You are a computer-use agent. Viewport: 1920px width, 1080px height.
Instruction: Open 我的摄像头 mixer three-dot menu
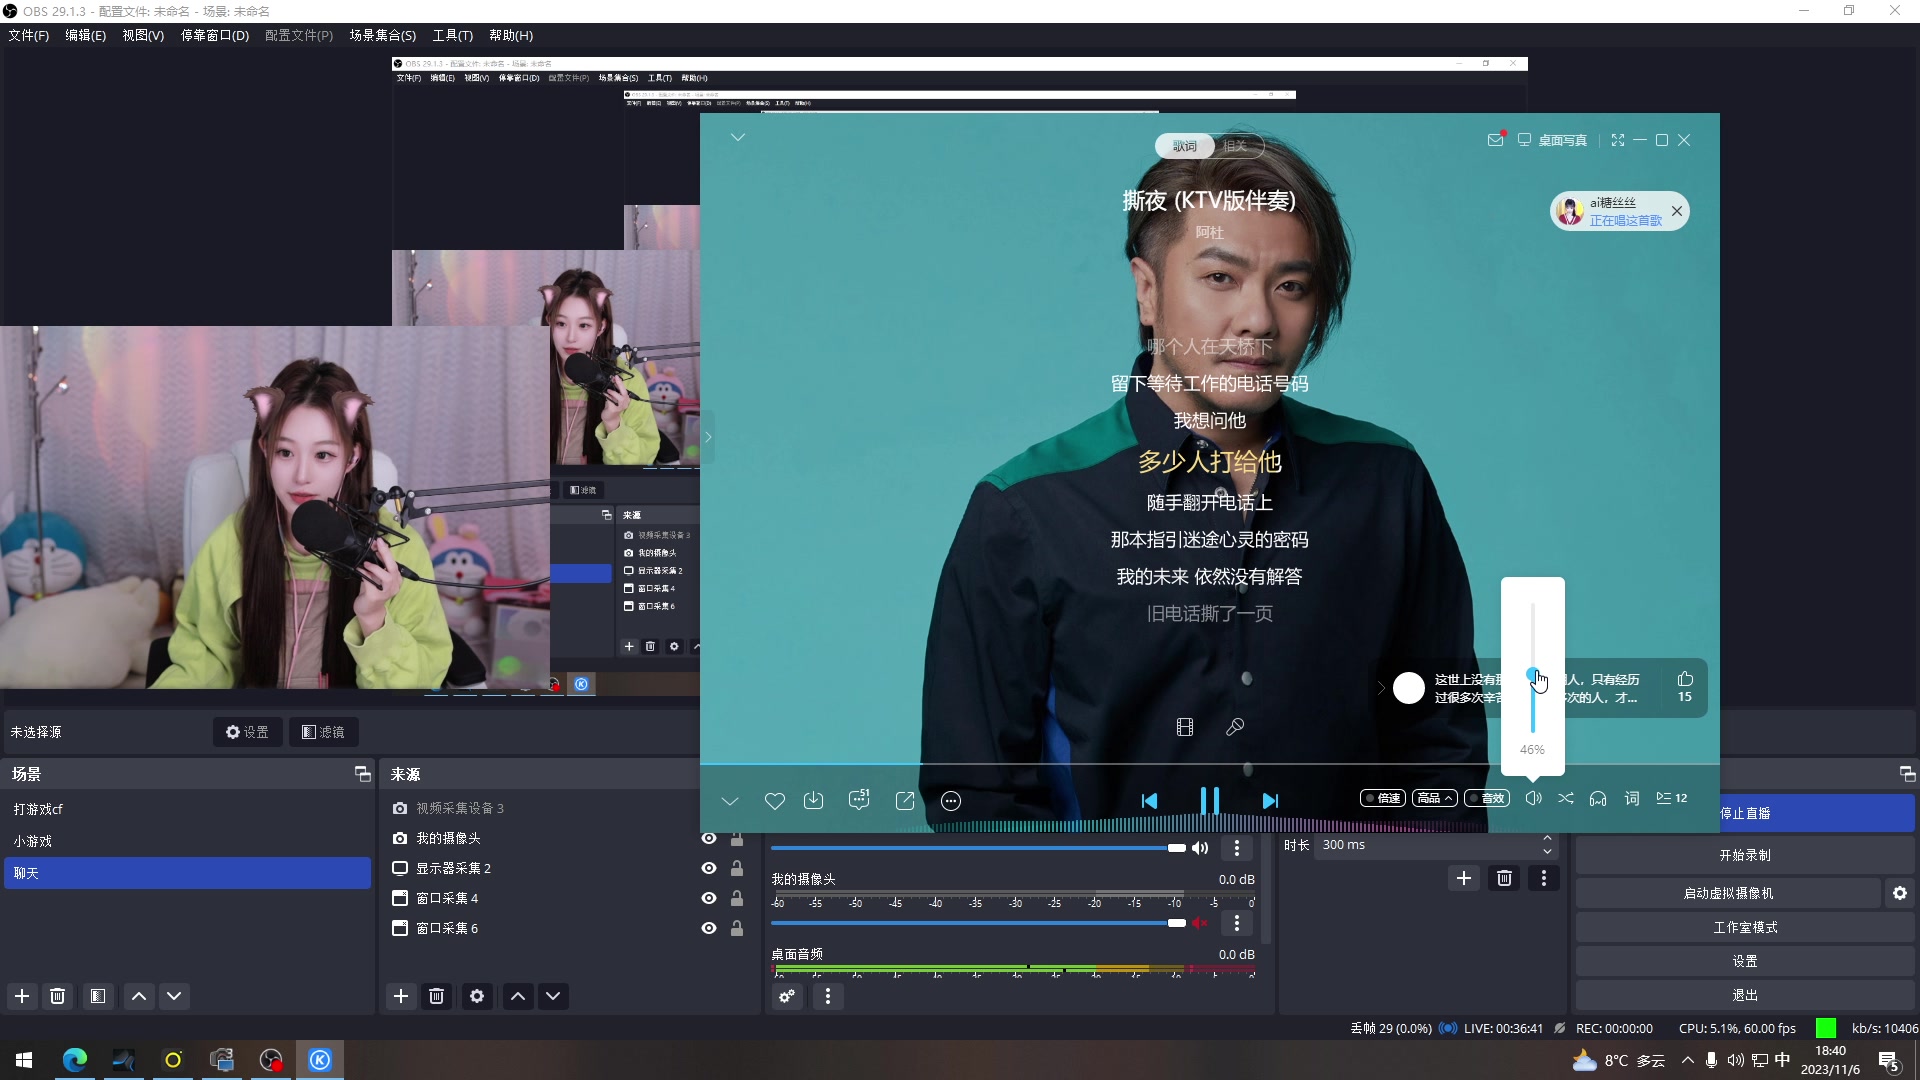tap(1237, 923)
